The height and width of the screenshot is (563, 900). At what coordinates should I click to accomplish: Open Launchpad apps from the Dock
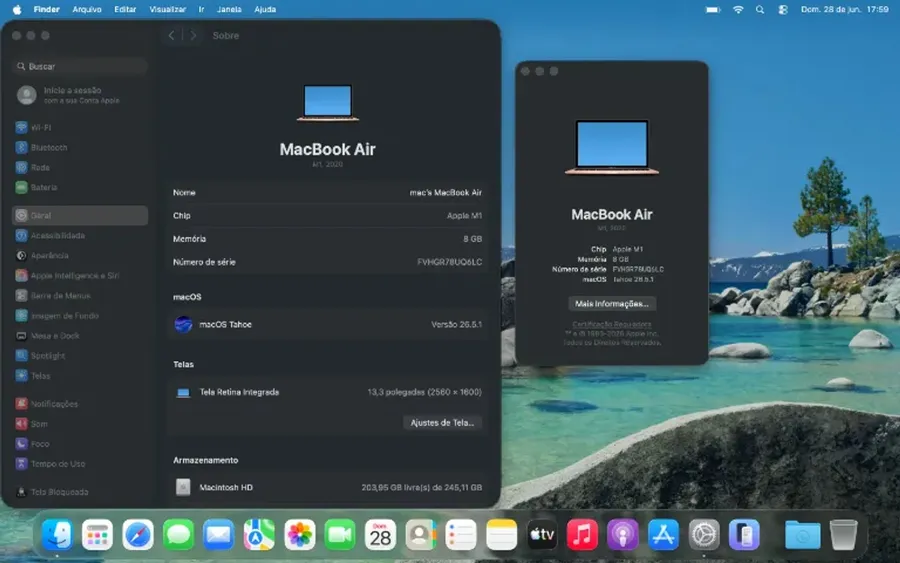(98, 535)
